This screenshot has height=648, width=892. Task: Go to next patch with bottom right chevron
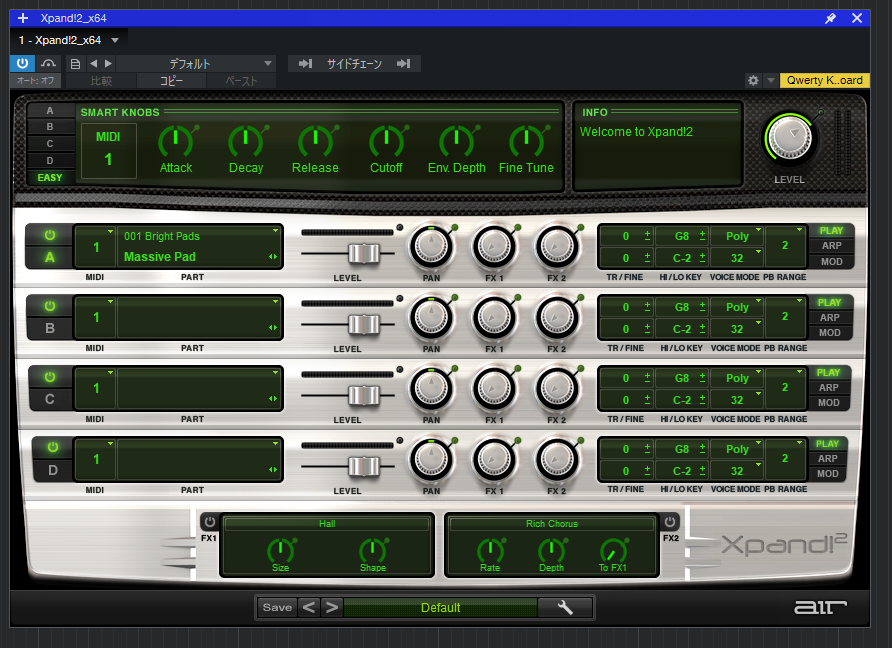click(x=332, y=608)
